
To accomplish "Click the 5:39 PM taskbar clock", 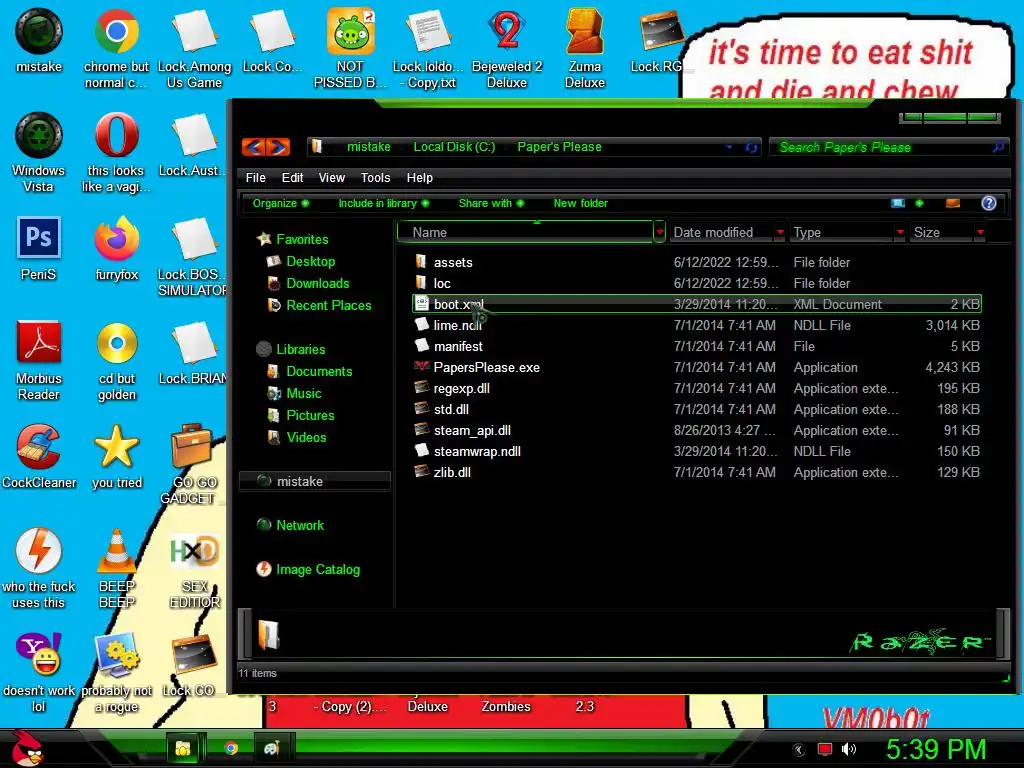I will point(936,749).
